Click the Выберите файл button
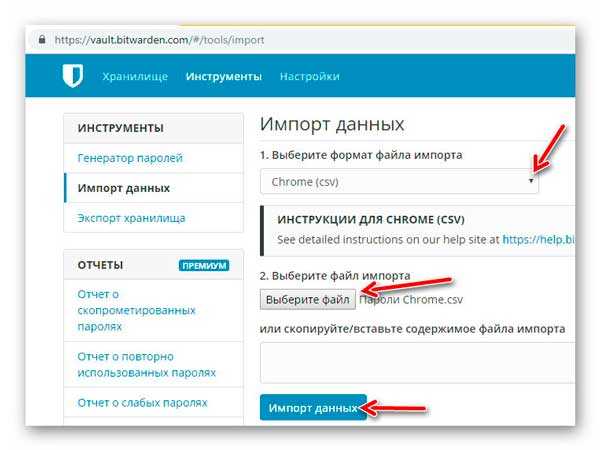This screenshot has height=450, width=600. point(308,300)
